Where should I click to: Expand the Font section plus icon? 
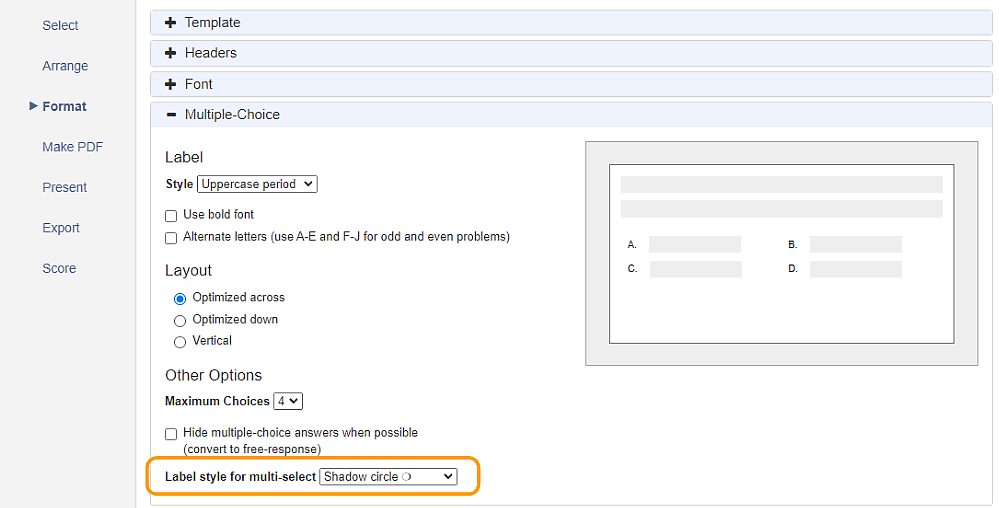170,84
